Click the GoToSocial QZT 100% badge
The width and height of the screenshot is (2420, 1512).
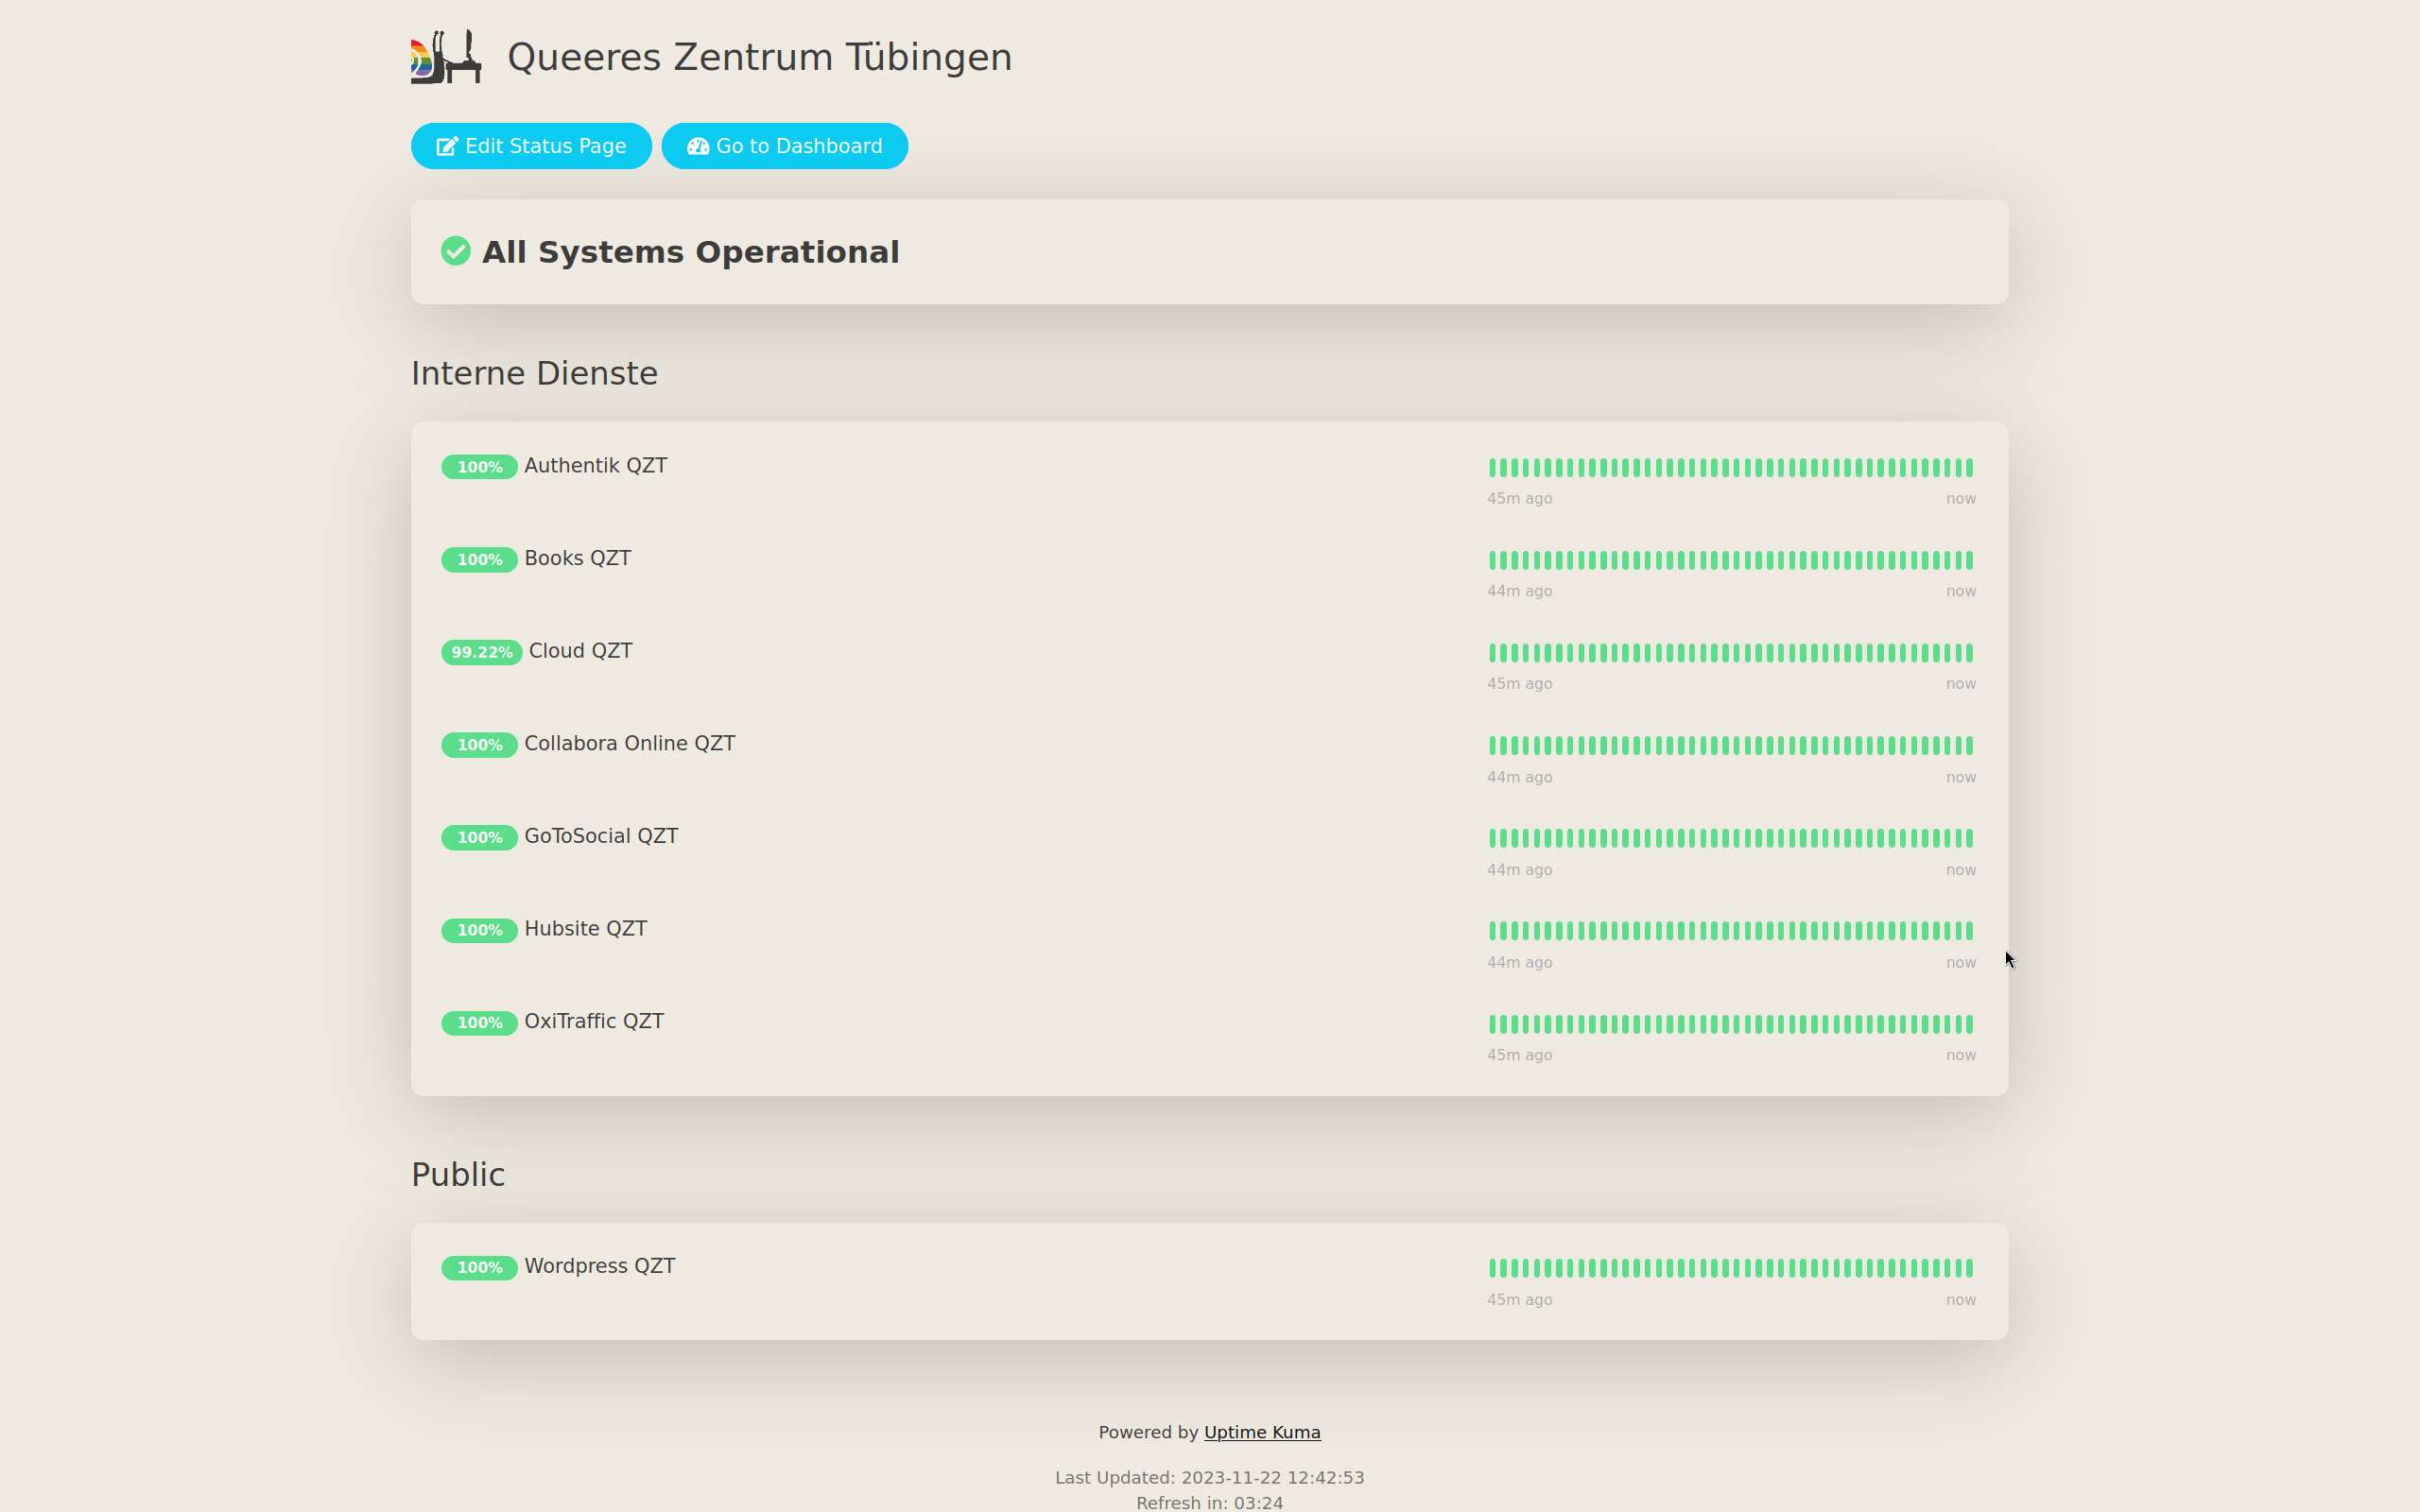479,837
